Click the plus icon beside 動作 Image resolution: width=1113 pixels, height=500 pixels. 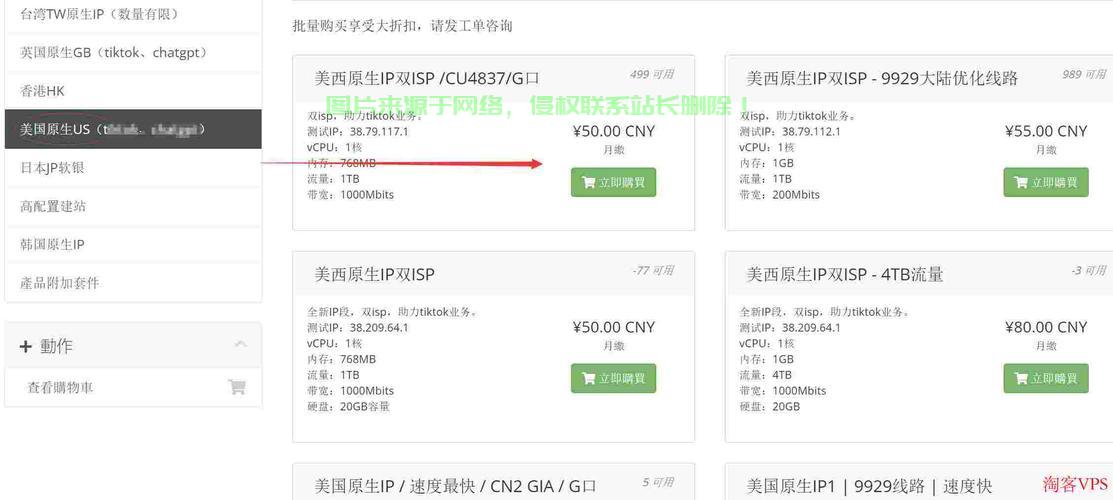(x=26, y=347)
